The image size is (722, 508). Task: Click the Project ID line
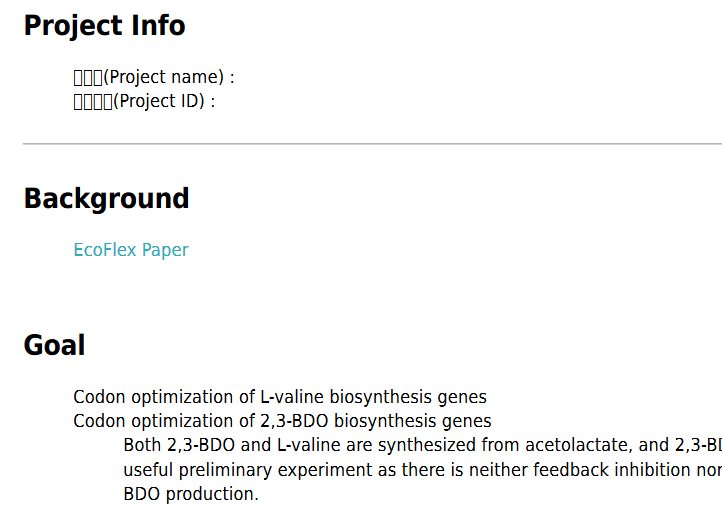coord(144,101)
